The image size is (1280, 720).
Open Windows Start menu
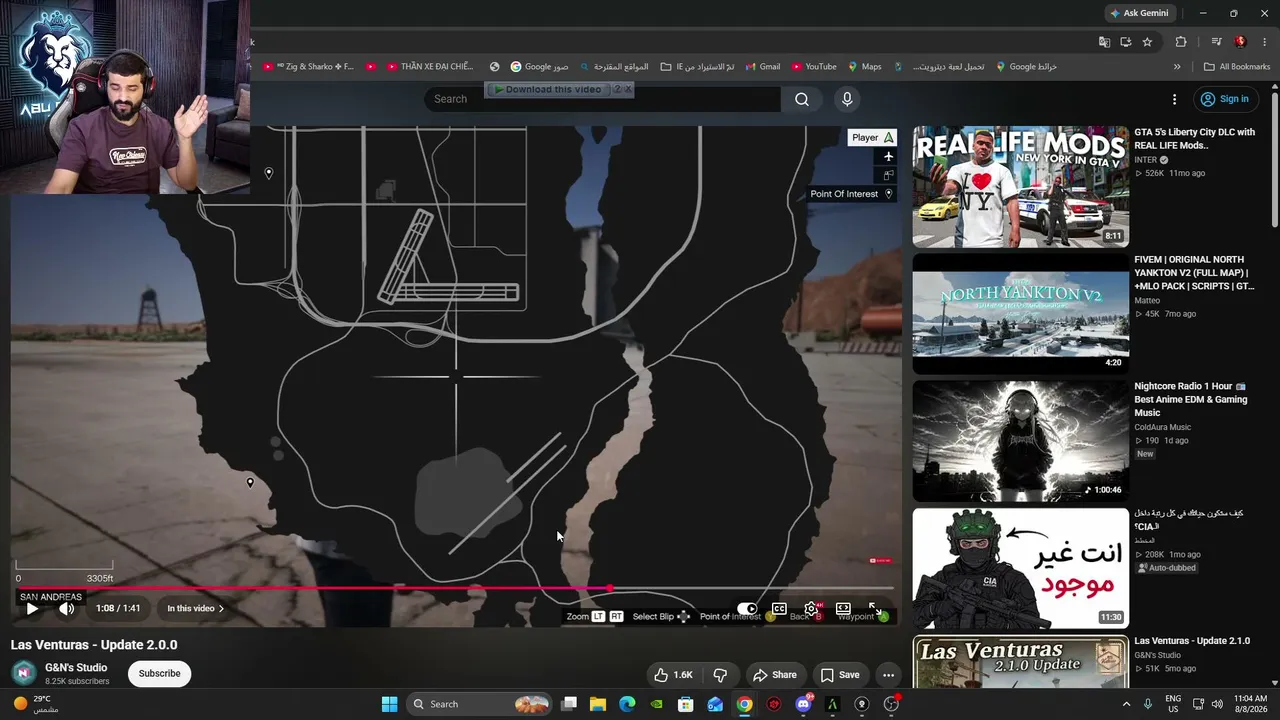click(389, 704)
